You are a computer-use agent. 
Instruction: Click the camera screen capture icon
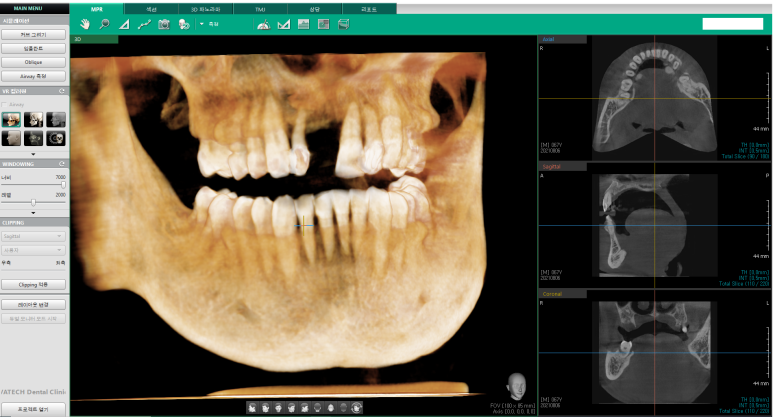point(164,23)
